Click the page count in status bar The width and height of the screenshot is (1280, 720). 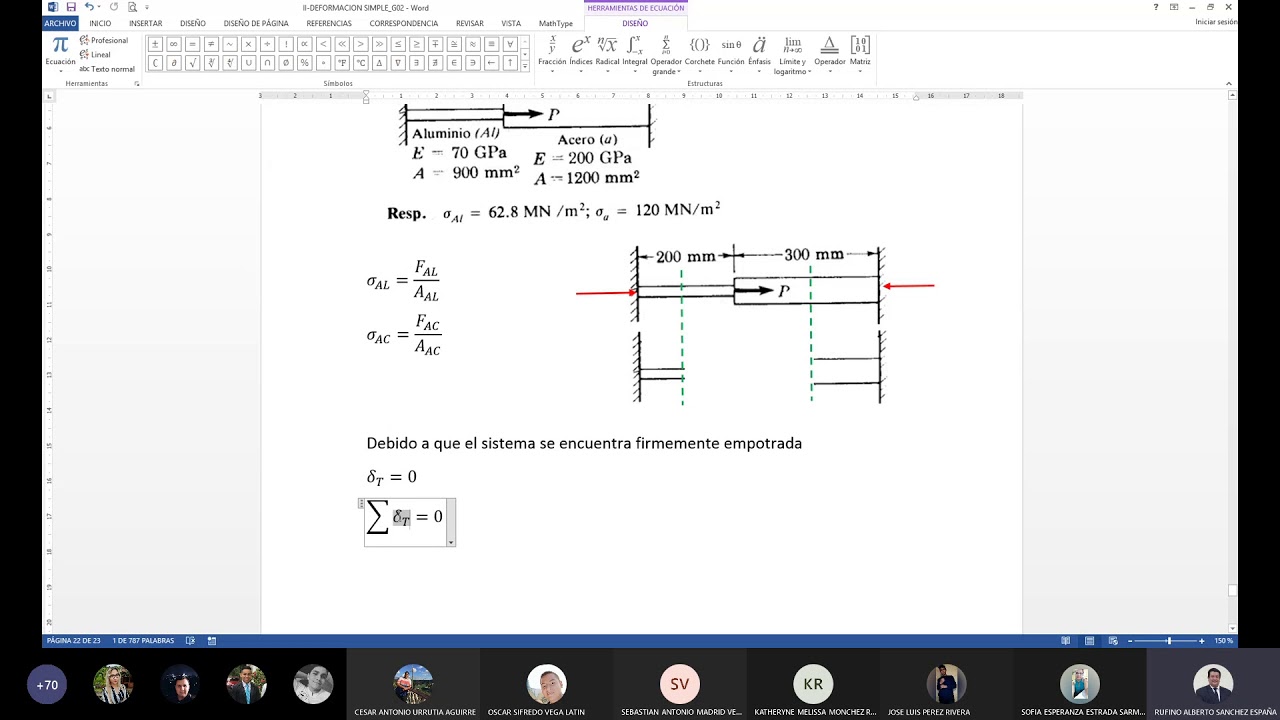tap(74, 640)
